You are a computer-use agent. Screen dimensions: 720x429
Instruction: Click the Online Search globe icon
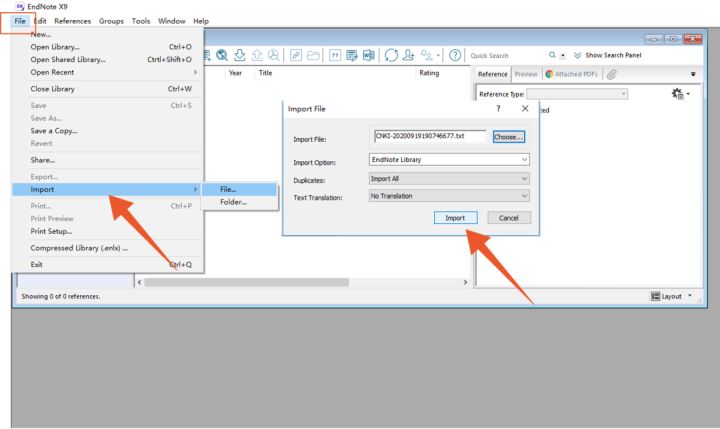(x=222, y=55)
